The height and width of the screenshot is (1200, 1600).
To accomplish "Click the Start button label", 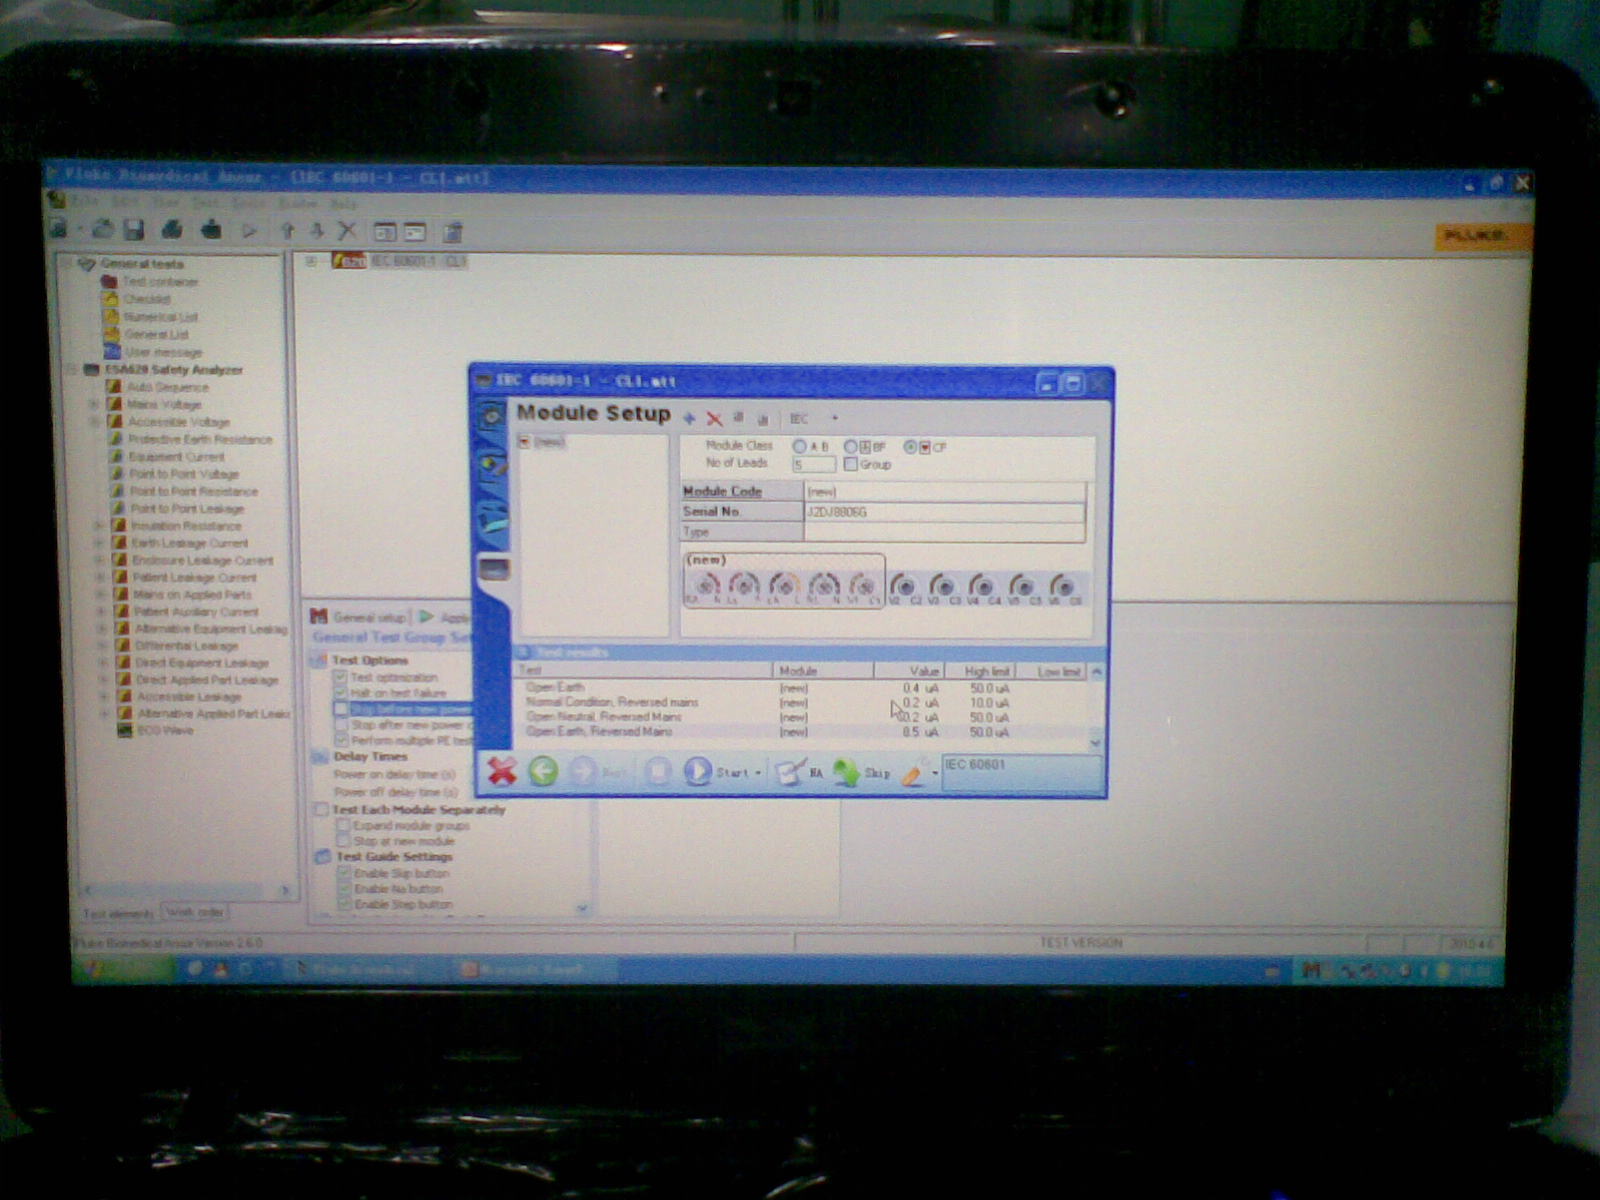I will tap(731, 772).
